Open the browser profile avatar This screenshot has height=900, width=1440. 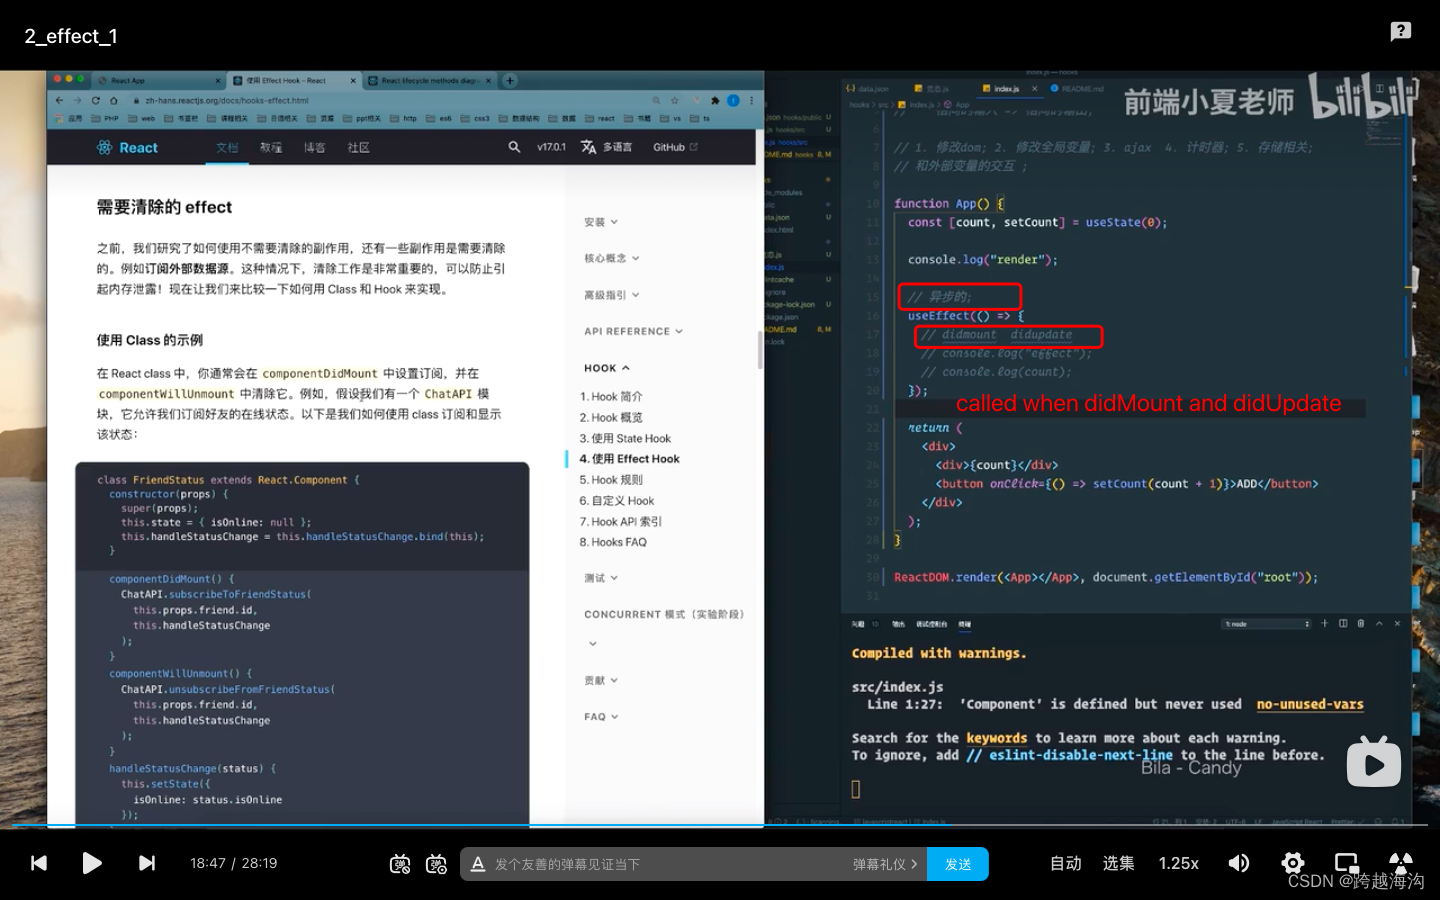(x=733, y=100)
